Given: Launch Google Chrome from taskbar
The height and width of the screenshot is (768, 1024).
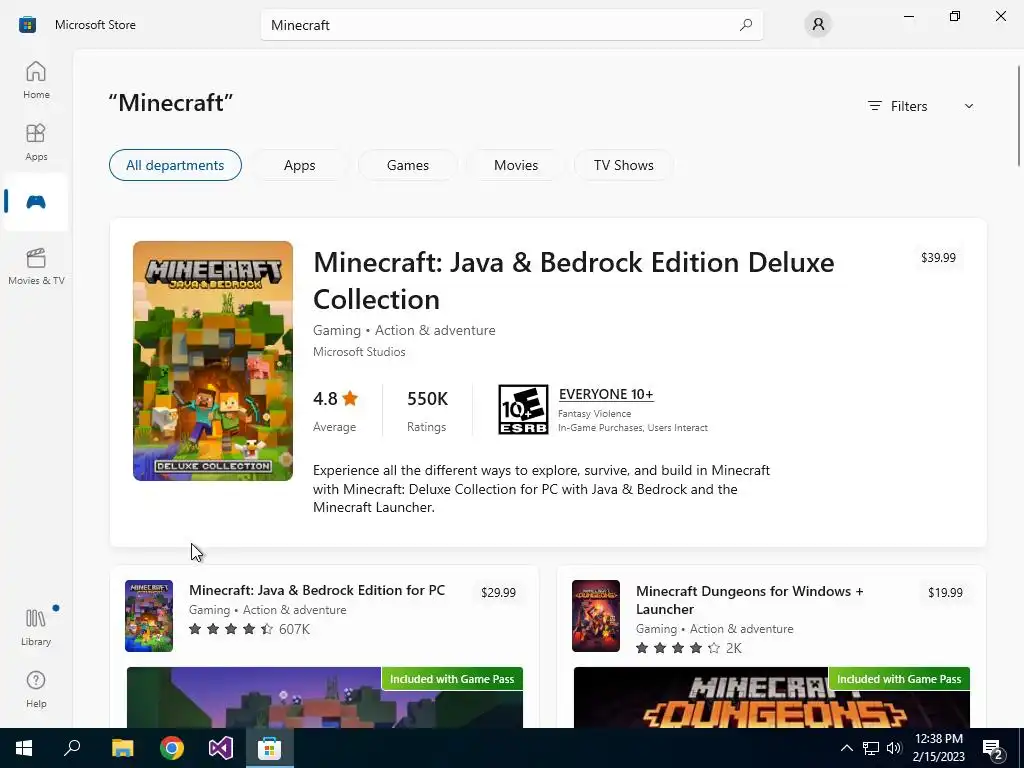Looking at the screenshot, I should coord(172,748).
